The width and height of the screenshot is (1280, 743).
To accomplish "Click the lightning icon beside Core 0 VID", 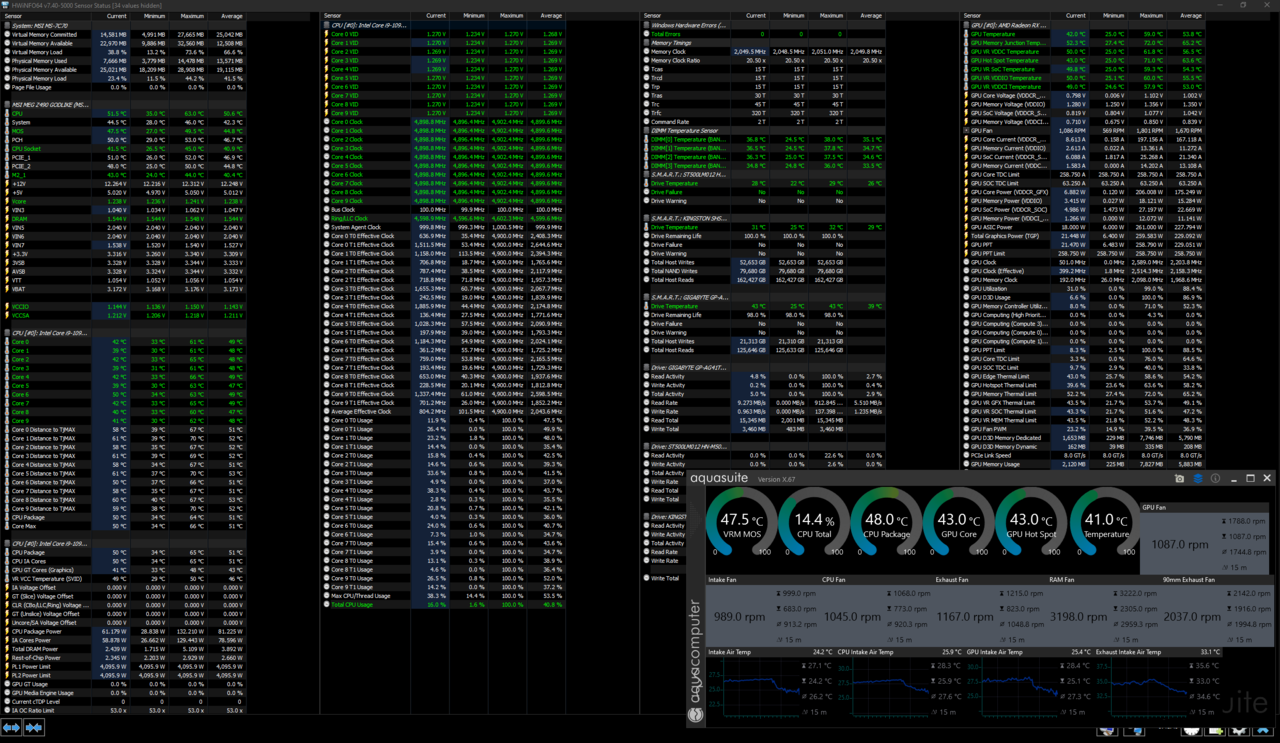I will pos(326,34).
